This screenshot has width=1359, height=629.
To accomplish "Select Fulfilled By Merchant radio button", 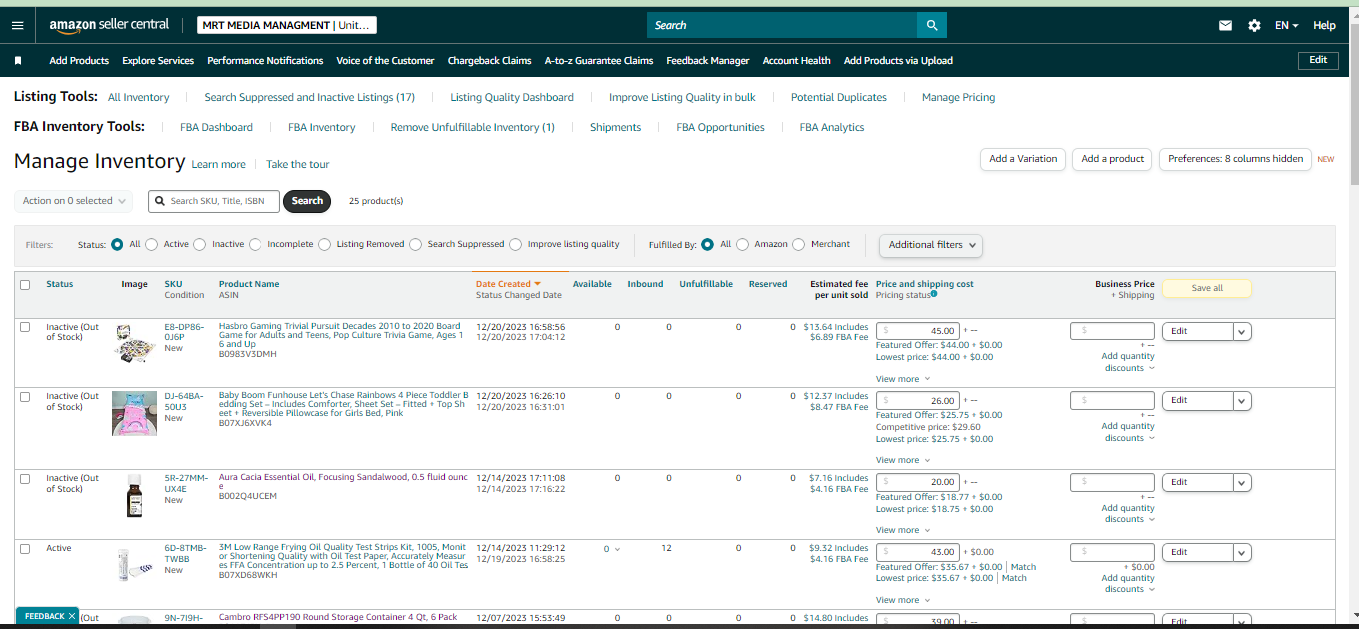I will click(799, 244).
